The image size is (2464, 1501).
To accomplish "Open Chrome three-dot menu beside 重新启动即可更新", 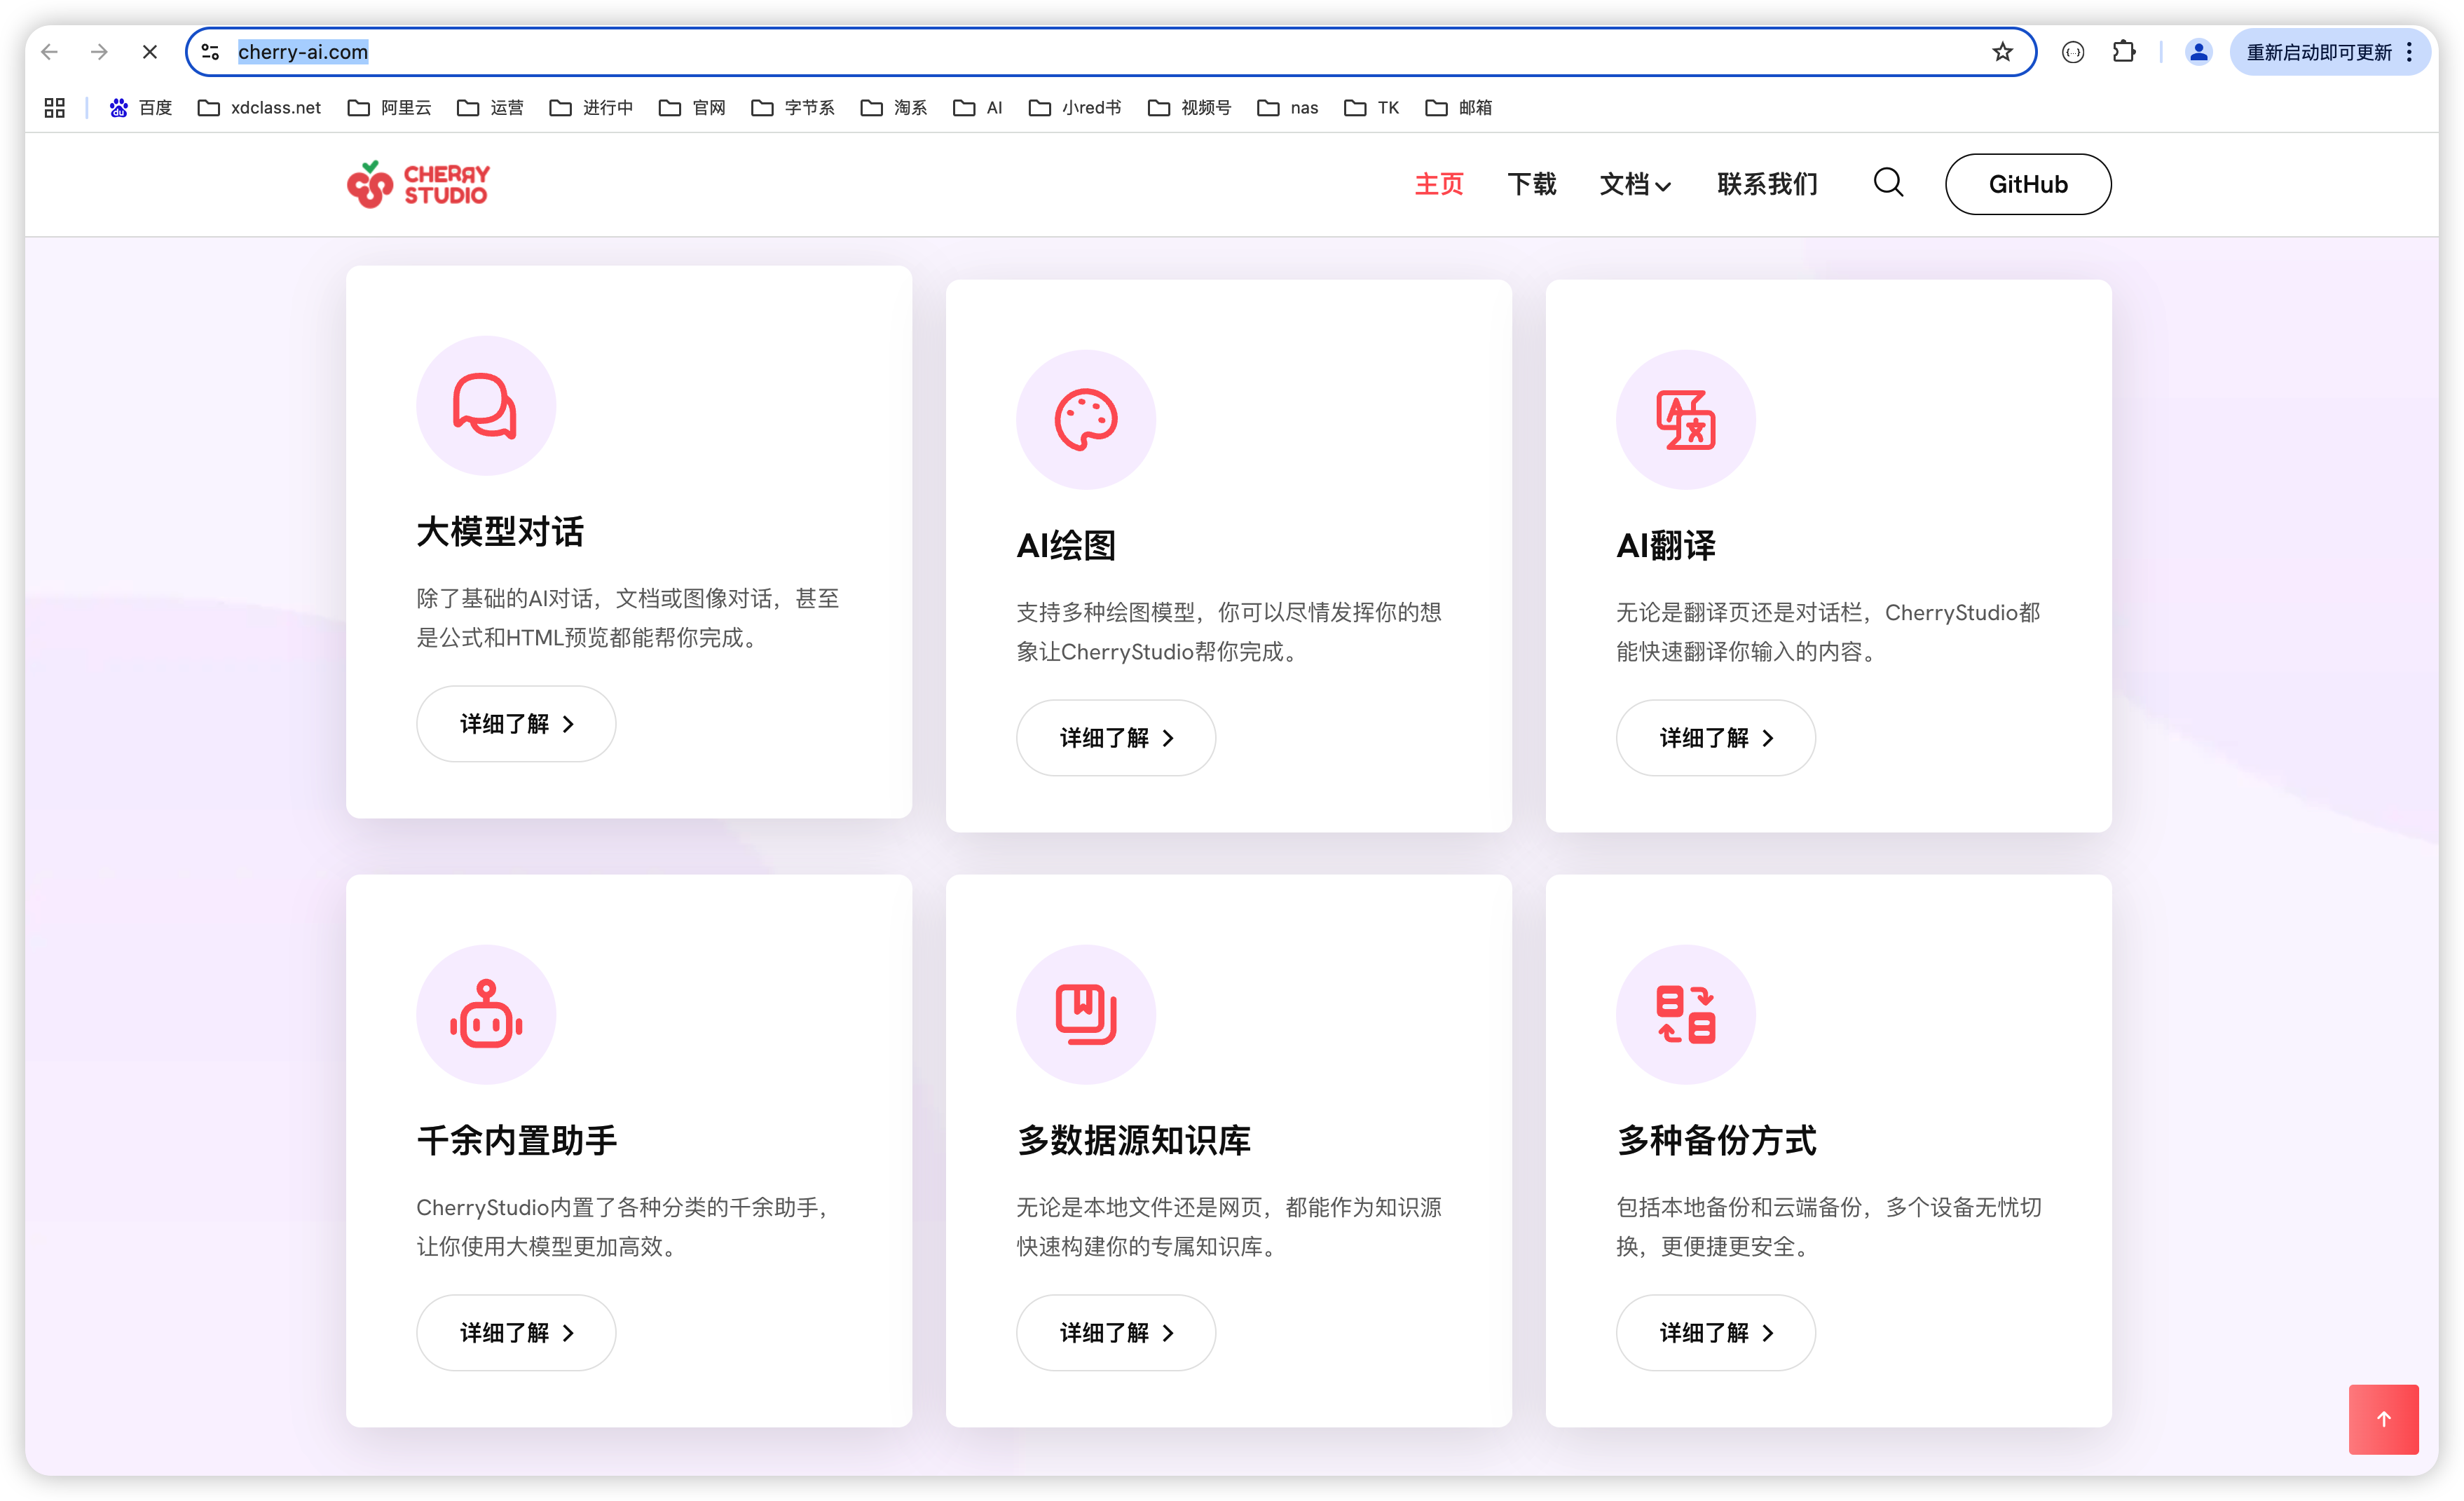I will pyautogui.click(x=2409, y=52).
